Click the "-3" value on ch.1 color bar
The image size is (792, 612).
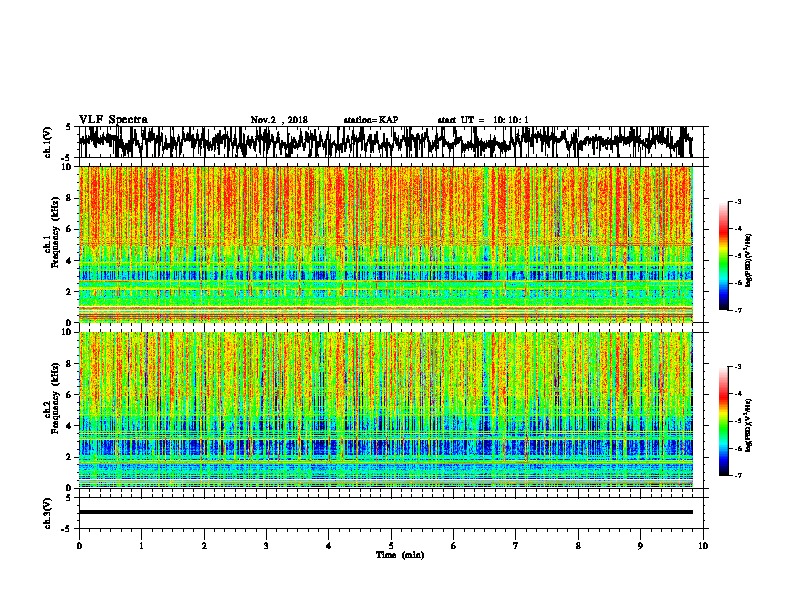[x=738, y=201]
